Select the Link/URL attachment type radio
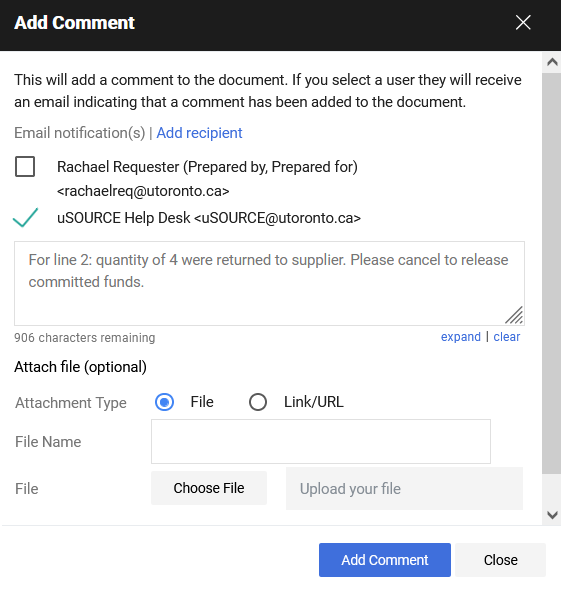Viewport: 561px width, 591px height. coord(258,402)
